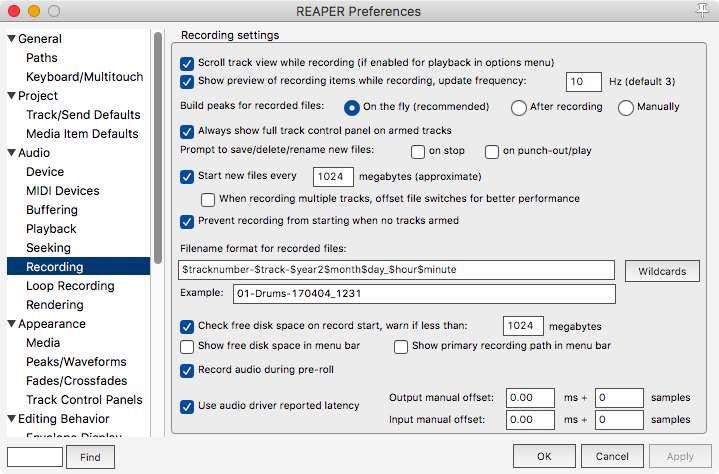Click the preferences tree scrollbar
Viewport: 719px width, 474px height.
[x=158, y=148]
